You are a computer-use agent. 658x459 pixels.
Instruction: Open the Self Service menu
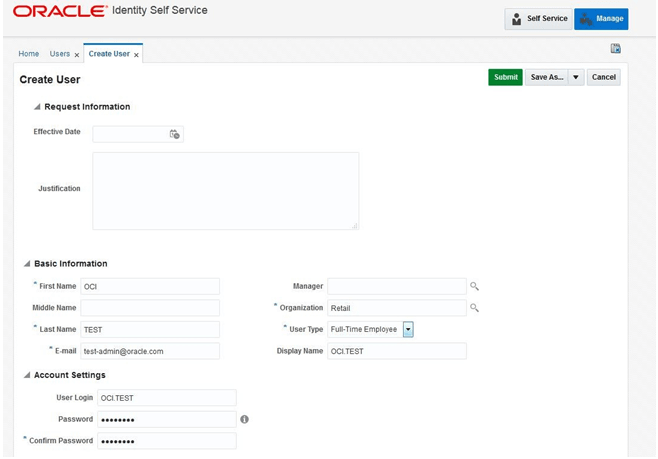(539, 19)
